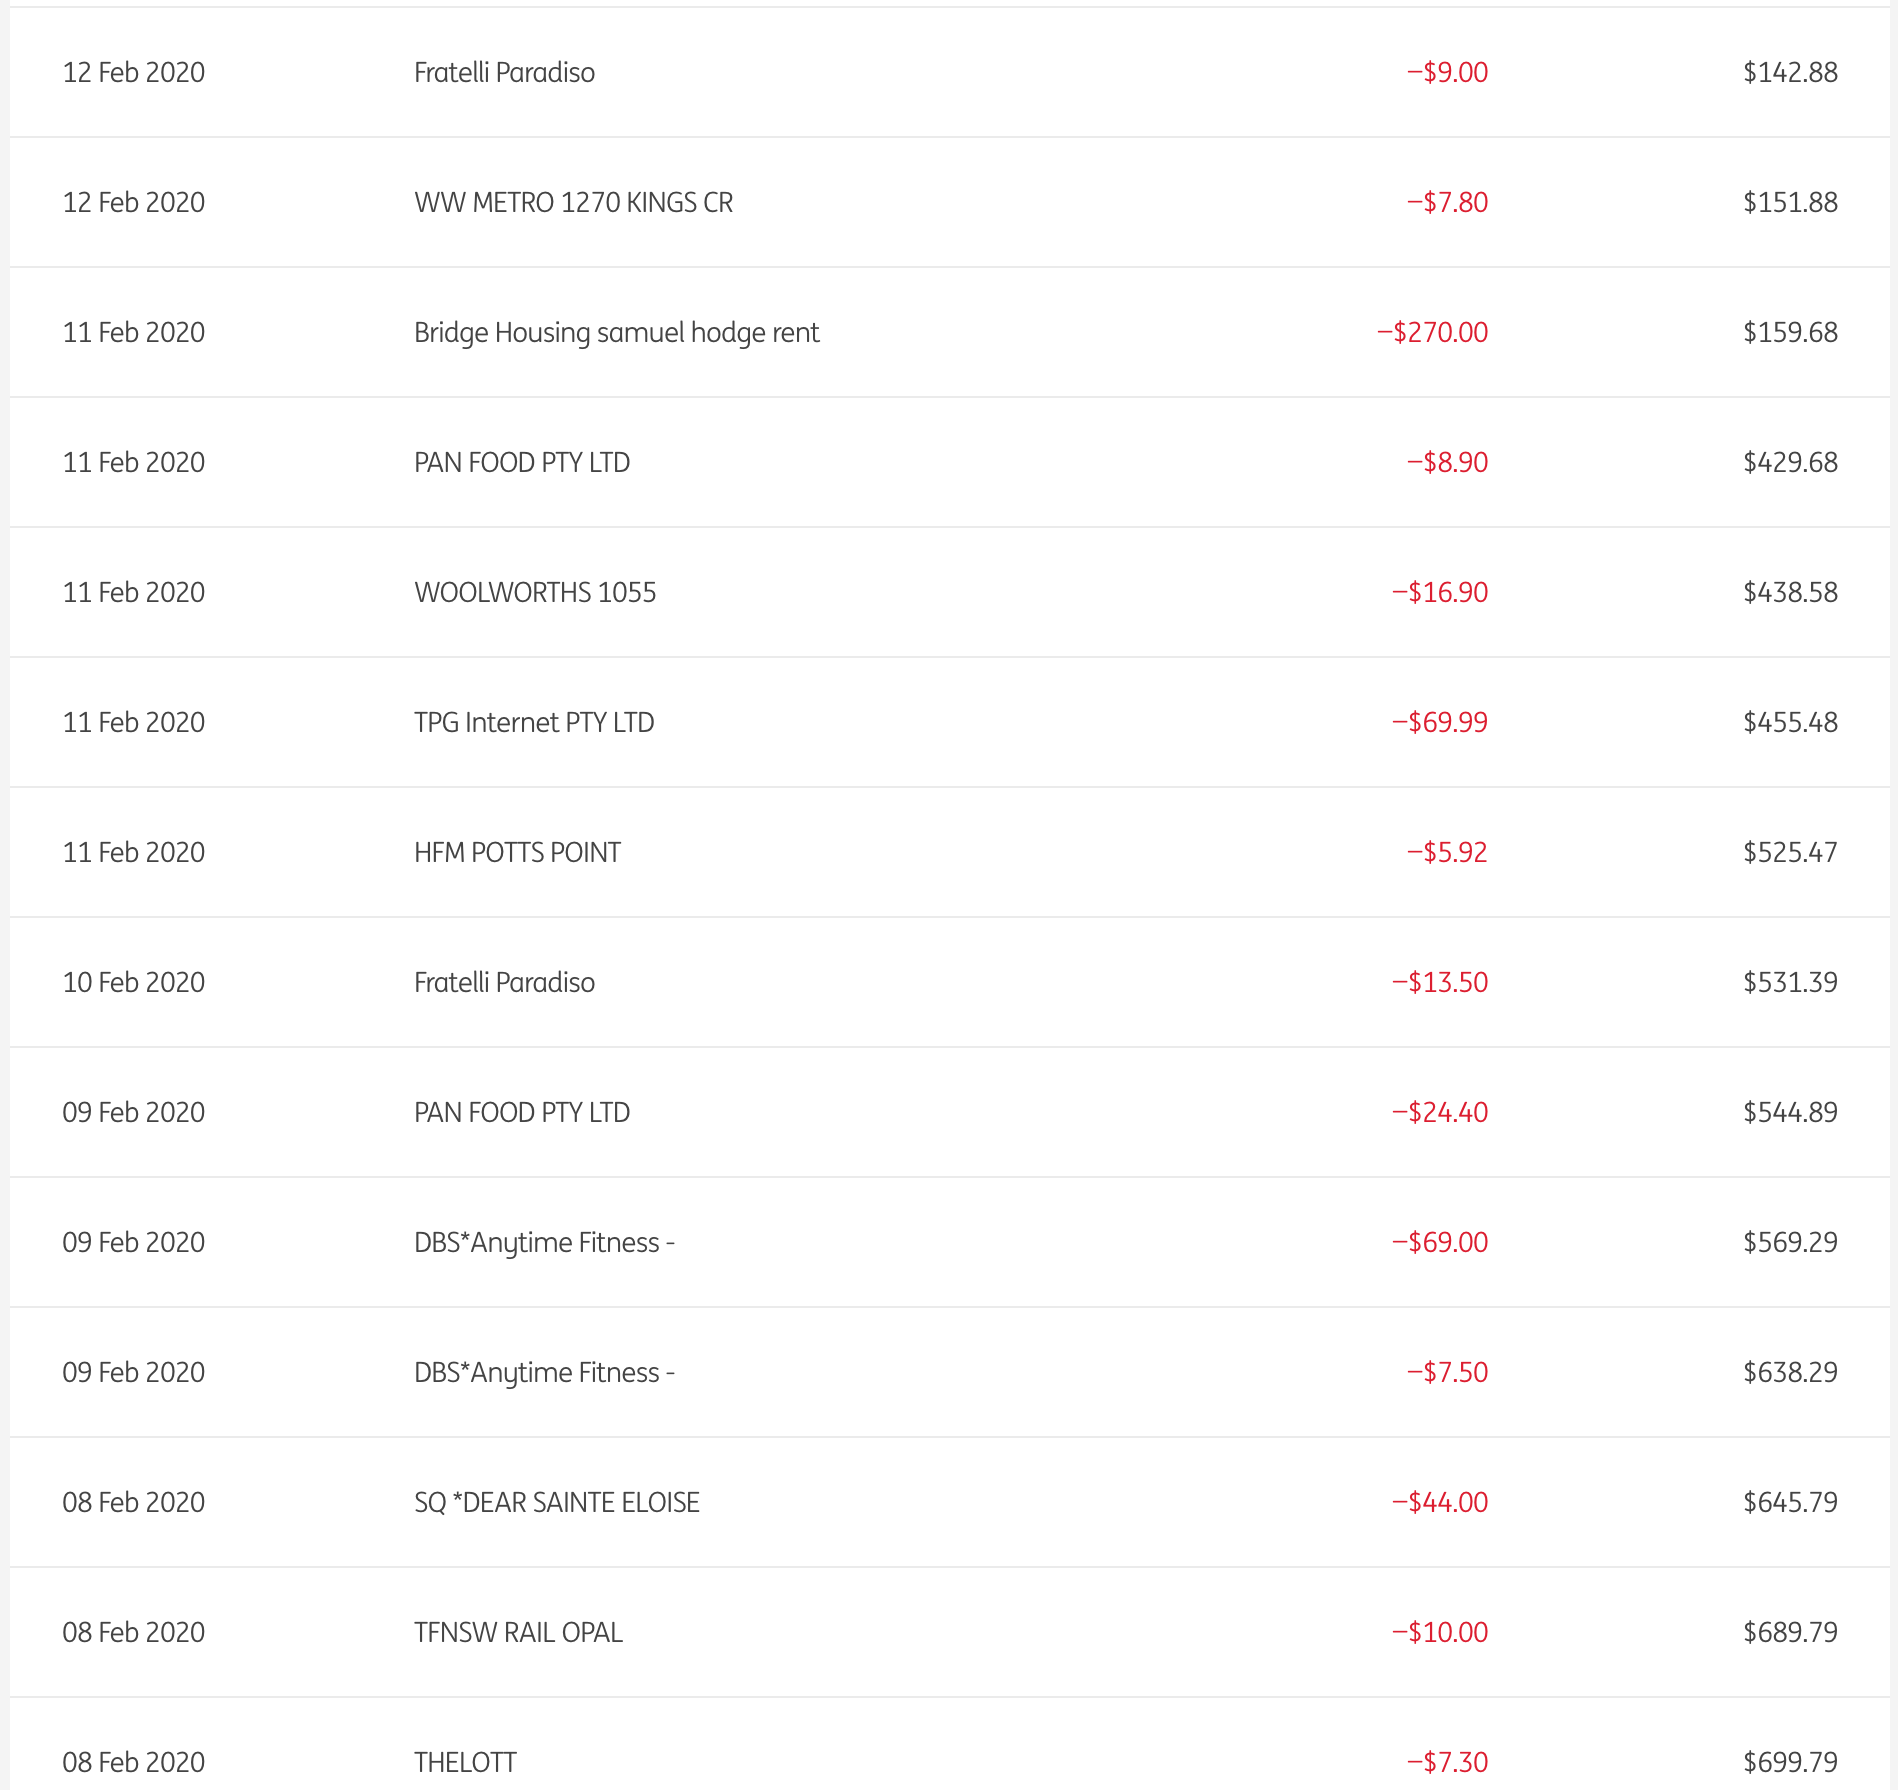
Task: Click the THELOTT transaction row
Action: click(465, 1762)
